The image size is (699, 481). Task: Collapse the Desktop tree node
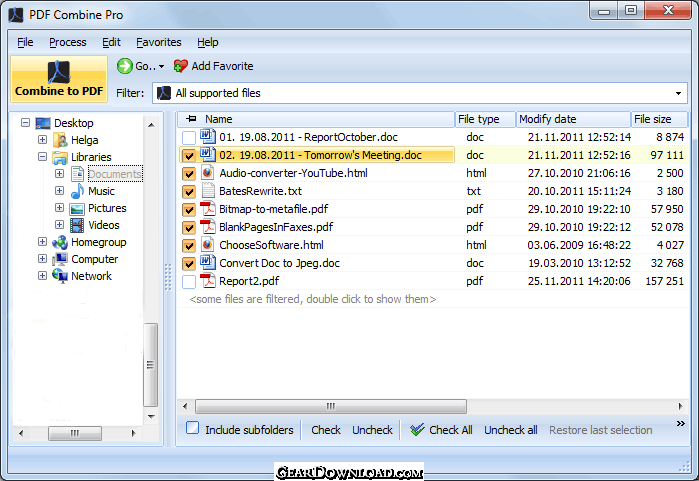point(25,123)
